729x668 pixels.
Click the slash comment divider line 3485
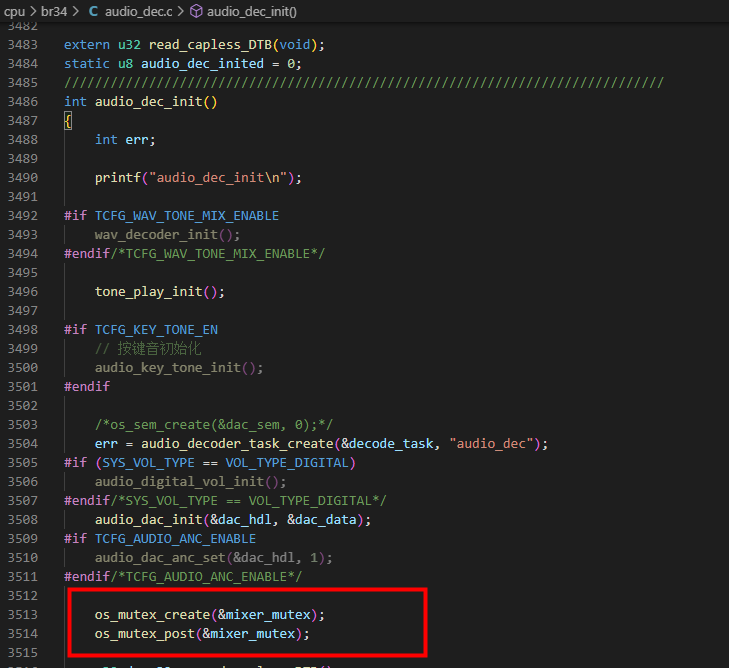coord(364,83)
